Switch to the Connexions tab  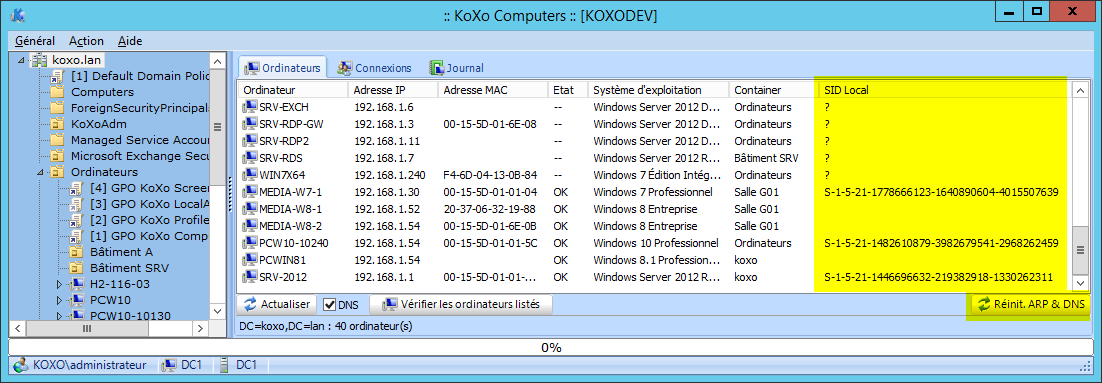[374, 68]
